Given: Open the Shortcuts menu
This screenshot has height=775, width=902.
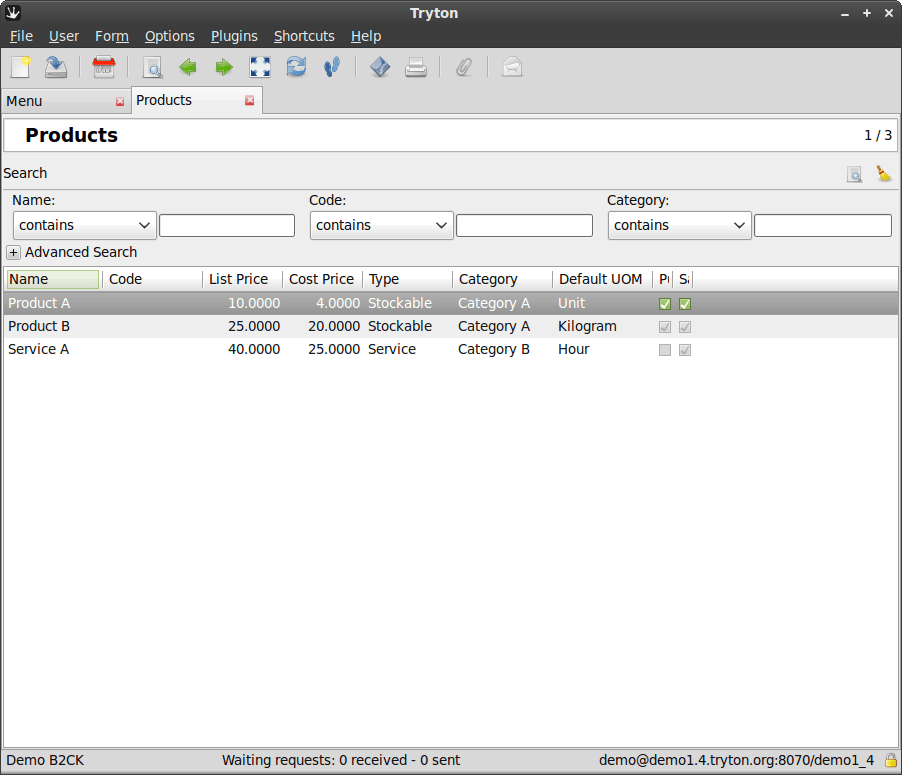Looking at the screenshot, I should 304,36.
